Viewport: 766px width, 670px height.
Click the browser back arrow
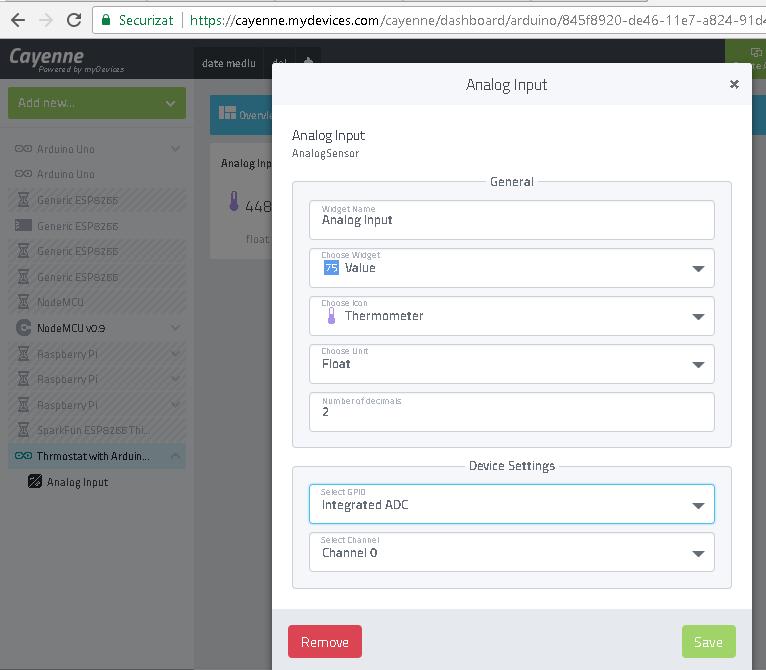[18, 20]
